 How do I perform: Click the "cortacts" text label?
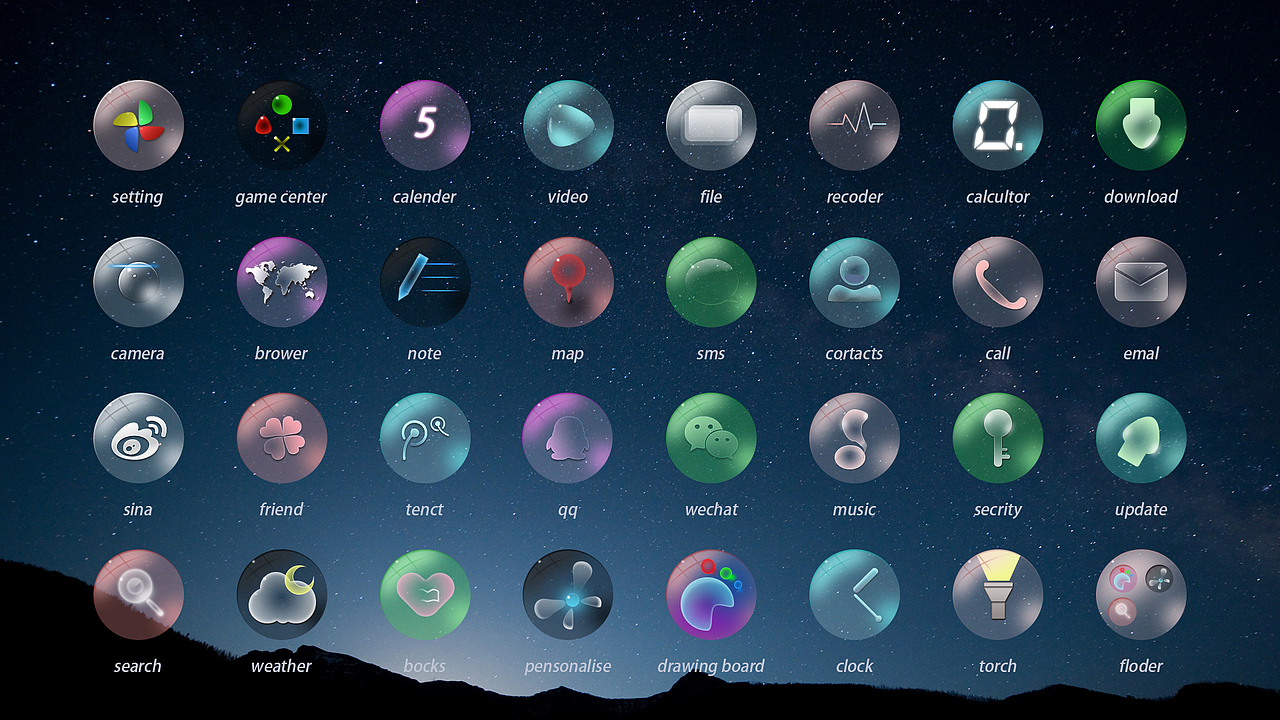855,354
